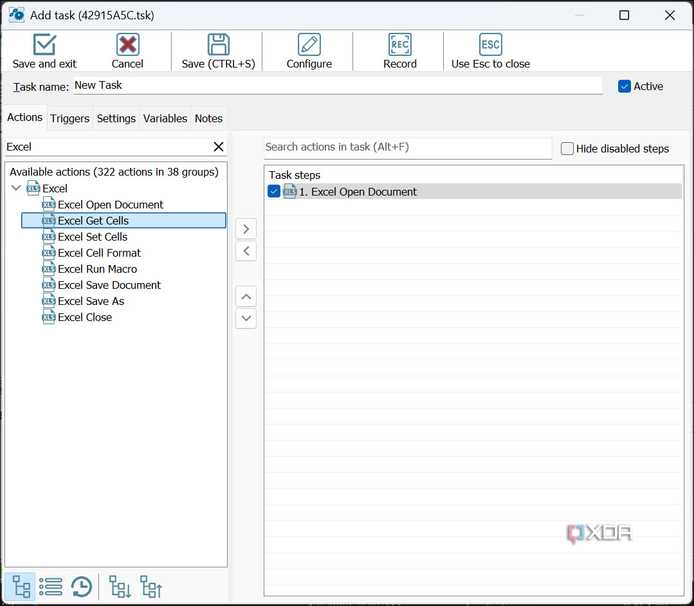Screen dimensions: 694x606
Task: Click the red Cancel icon
Action: [127, 44]
